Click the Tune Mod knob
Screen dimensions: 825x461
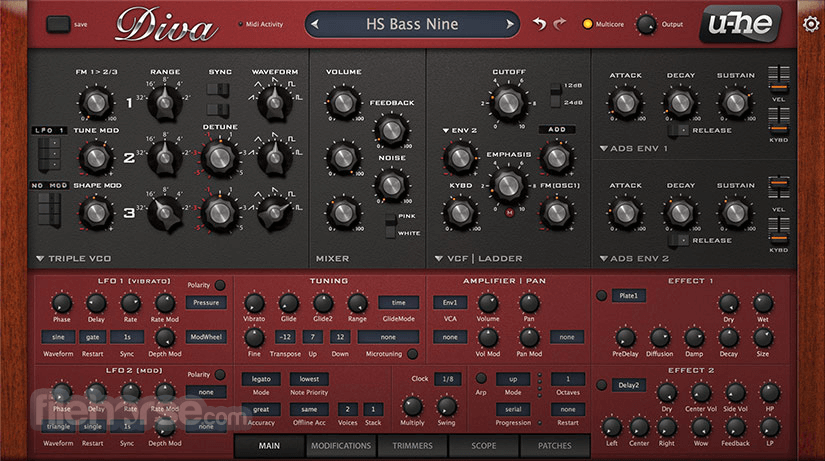(x=96, y=158)
